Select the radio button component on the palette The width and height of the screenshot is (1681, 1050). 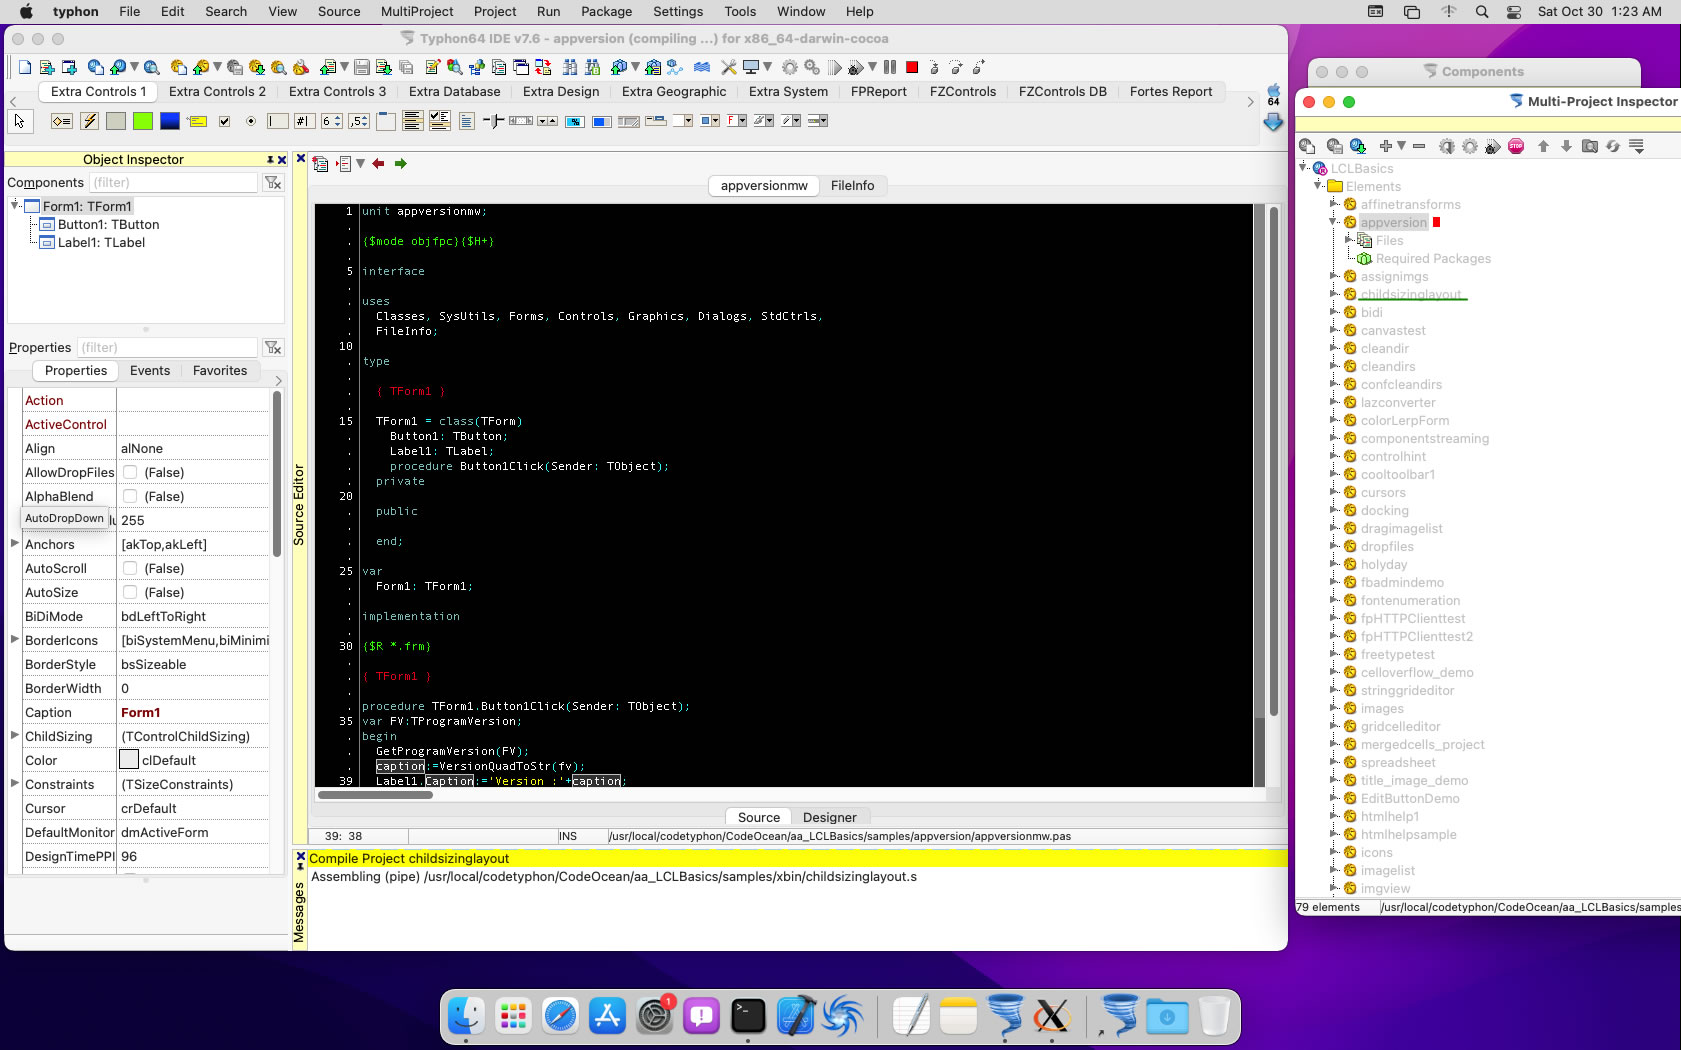point(251,121)
